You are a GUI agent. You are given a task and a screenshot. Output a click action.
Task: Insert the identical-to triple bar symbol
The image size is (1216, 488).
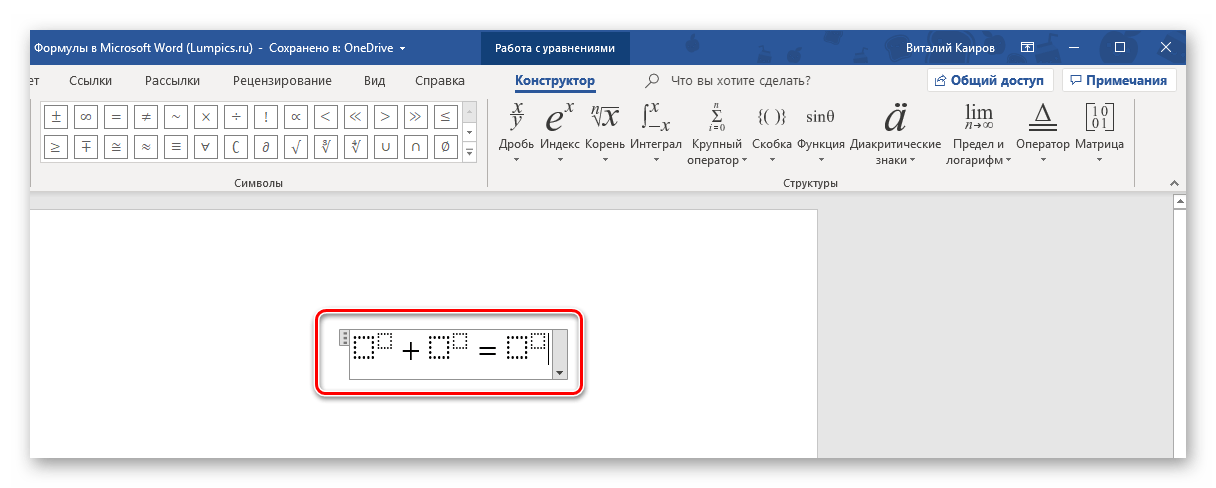(x=176, y=147)
